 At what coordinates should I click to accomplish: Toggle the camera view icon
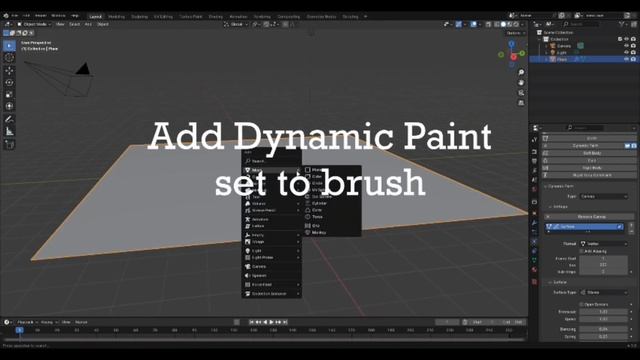click(x=521, y=93)
